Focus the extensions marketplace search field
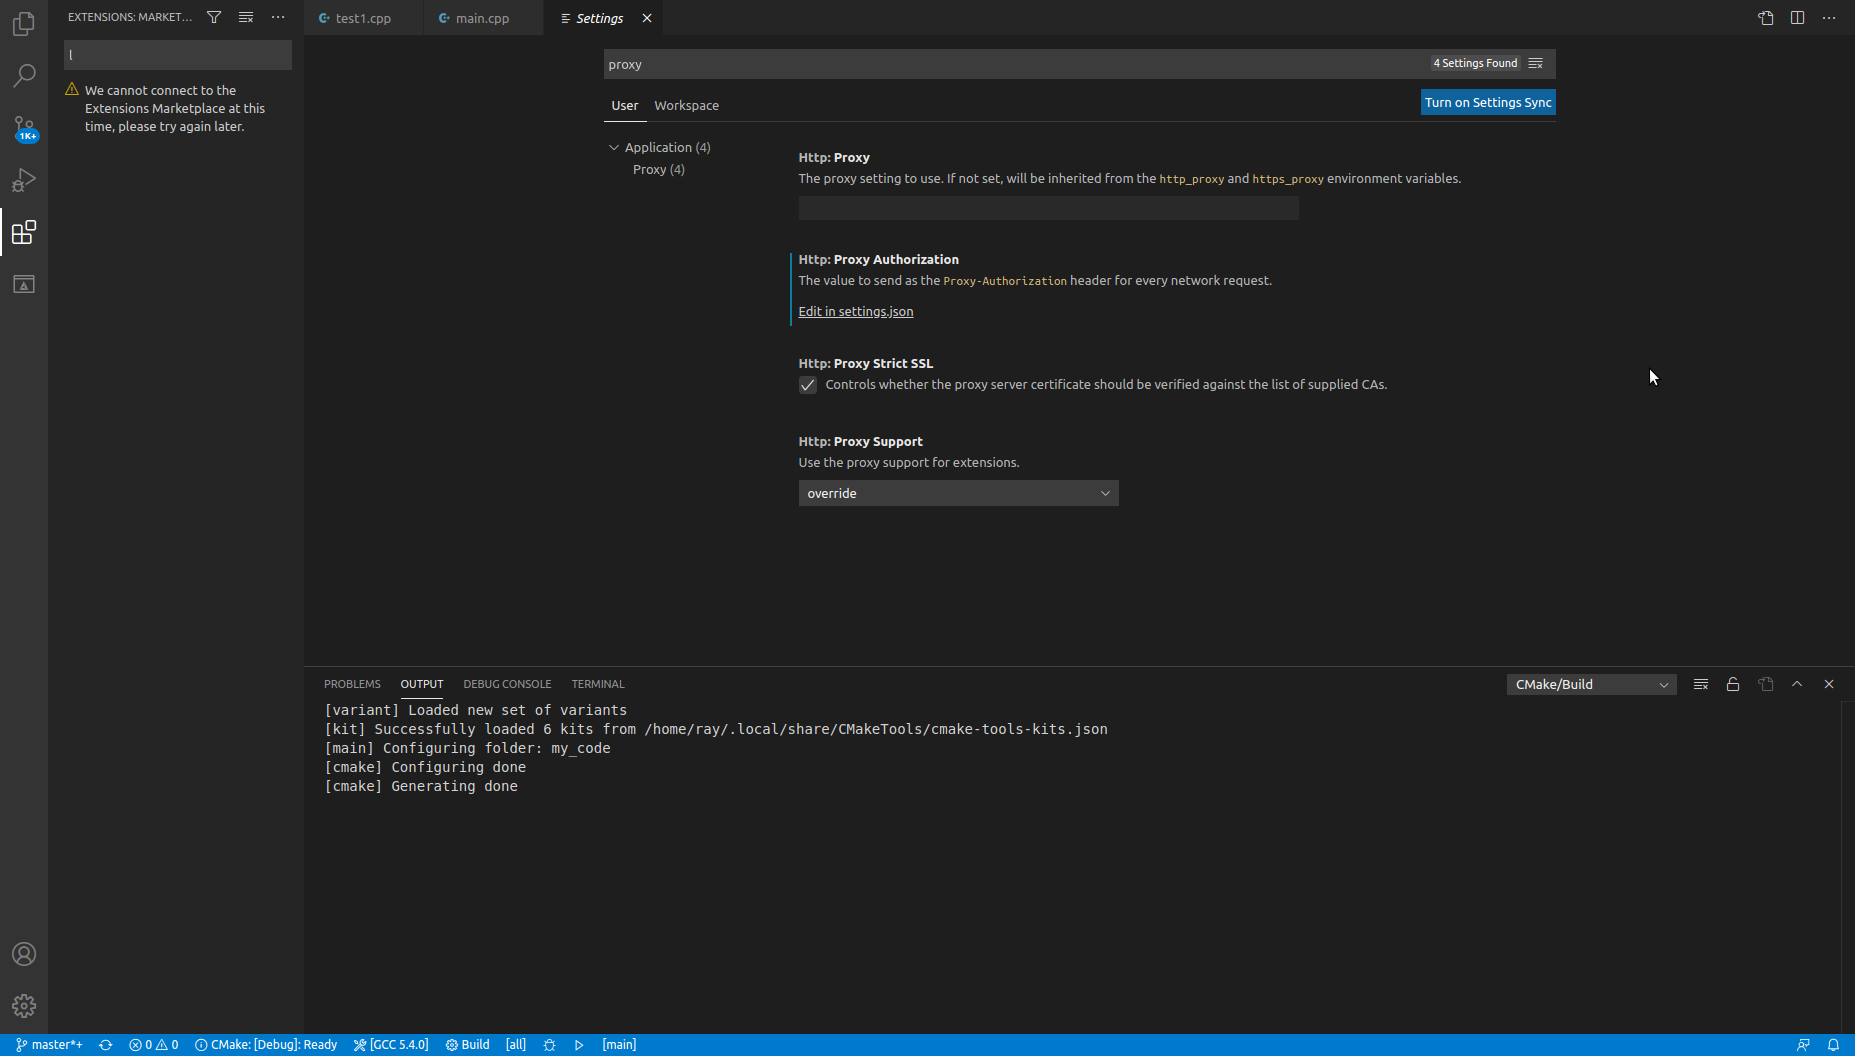The height and width of the screenshot is (1056, 1855). [178, 55]
